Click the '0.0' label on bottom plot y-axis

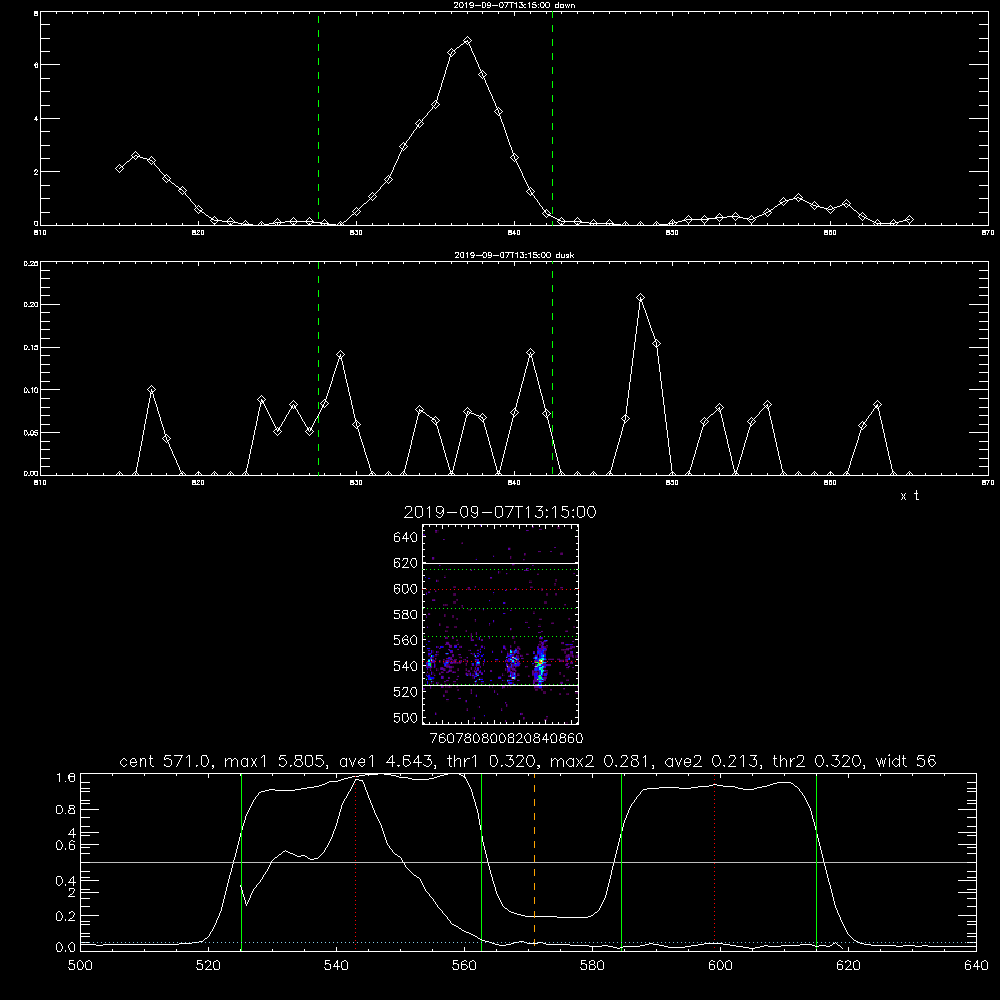click(x=66, y=948)
